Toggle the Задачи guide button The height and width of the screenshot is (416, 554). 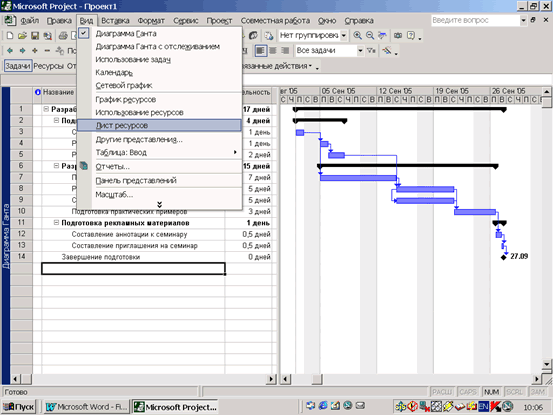(18, 66)
